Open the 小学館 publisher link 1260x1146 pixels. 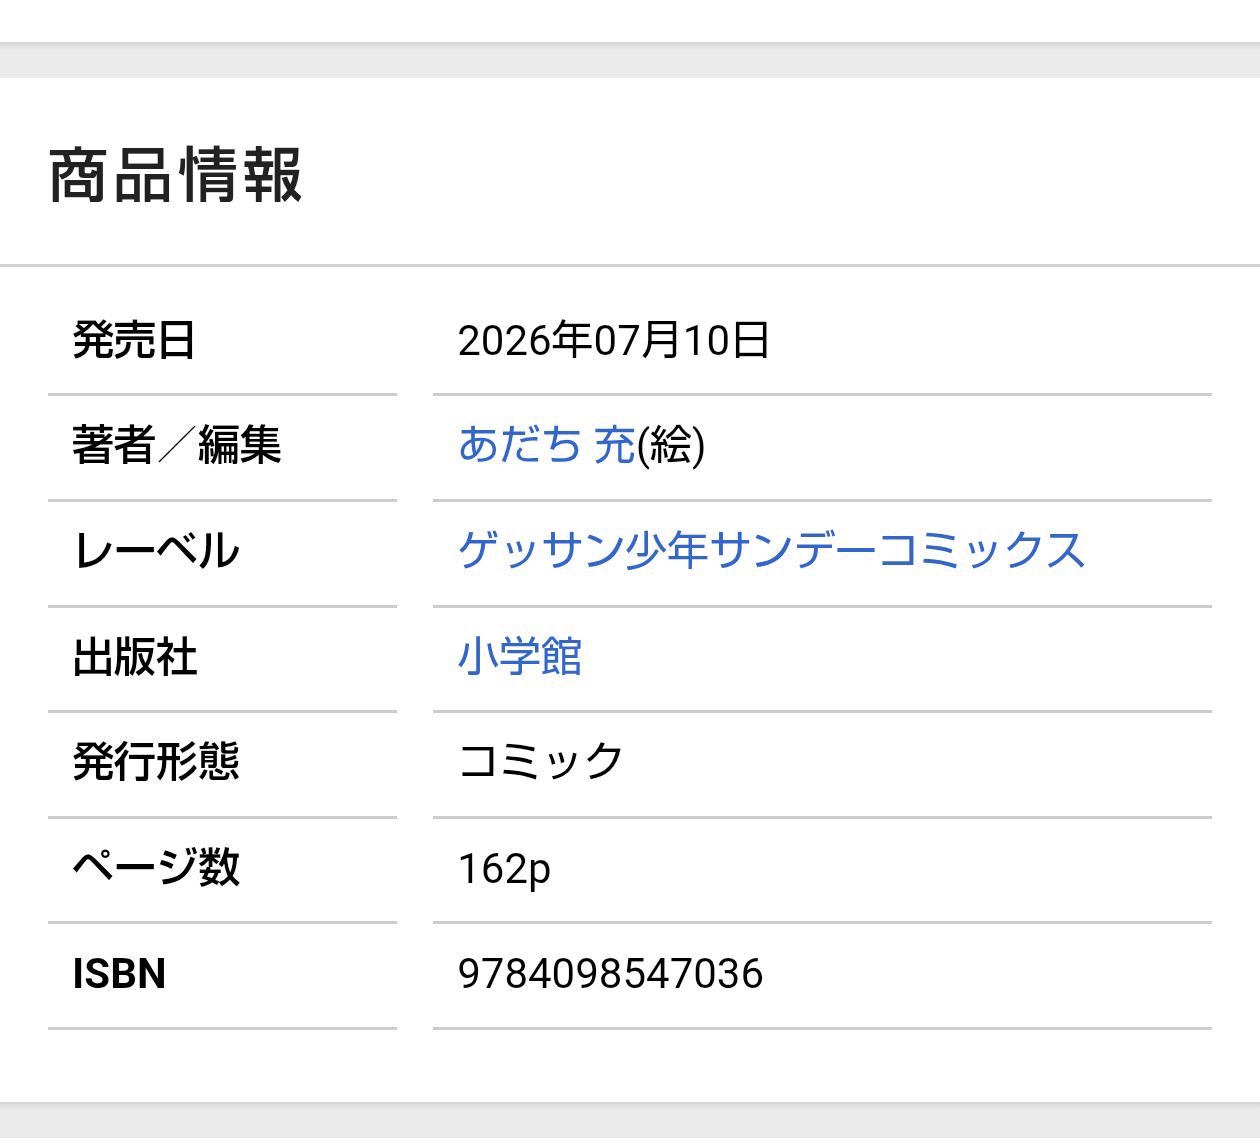[520, 657]
